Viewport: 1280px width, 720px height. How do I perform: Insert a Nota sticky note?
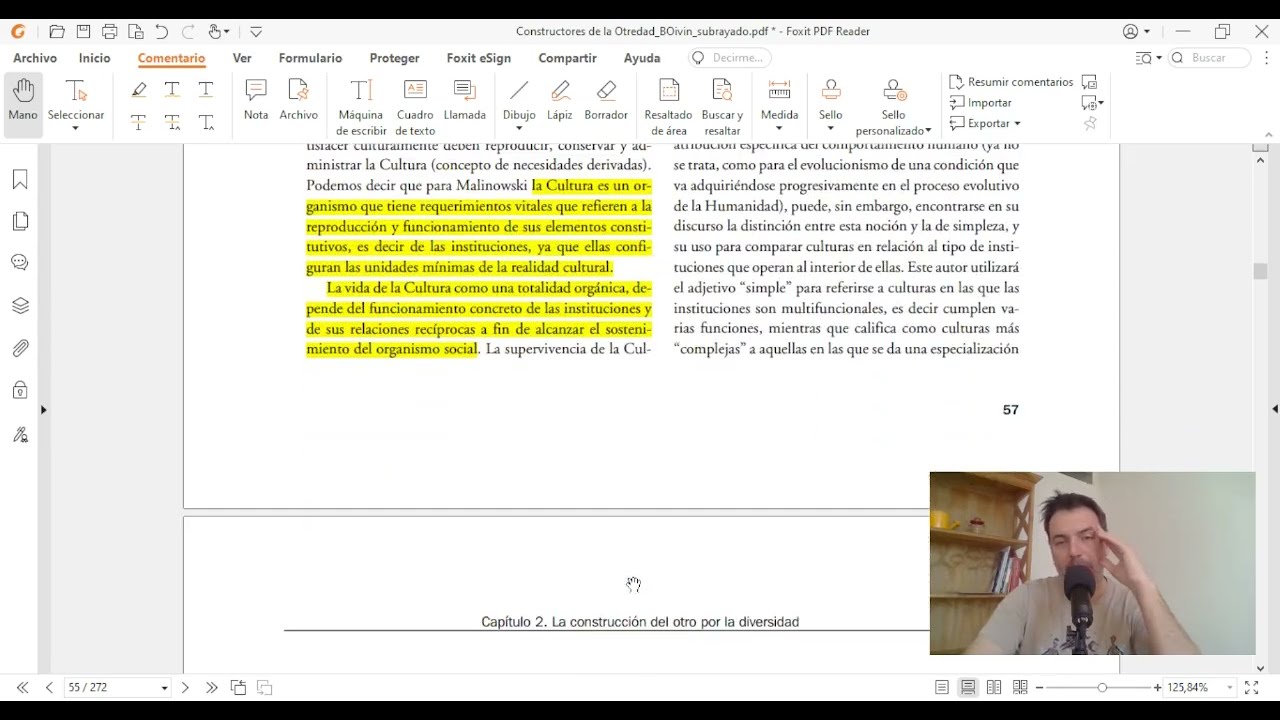click(256, 100)
